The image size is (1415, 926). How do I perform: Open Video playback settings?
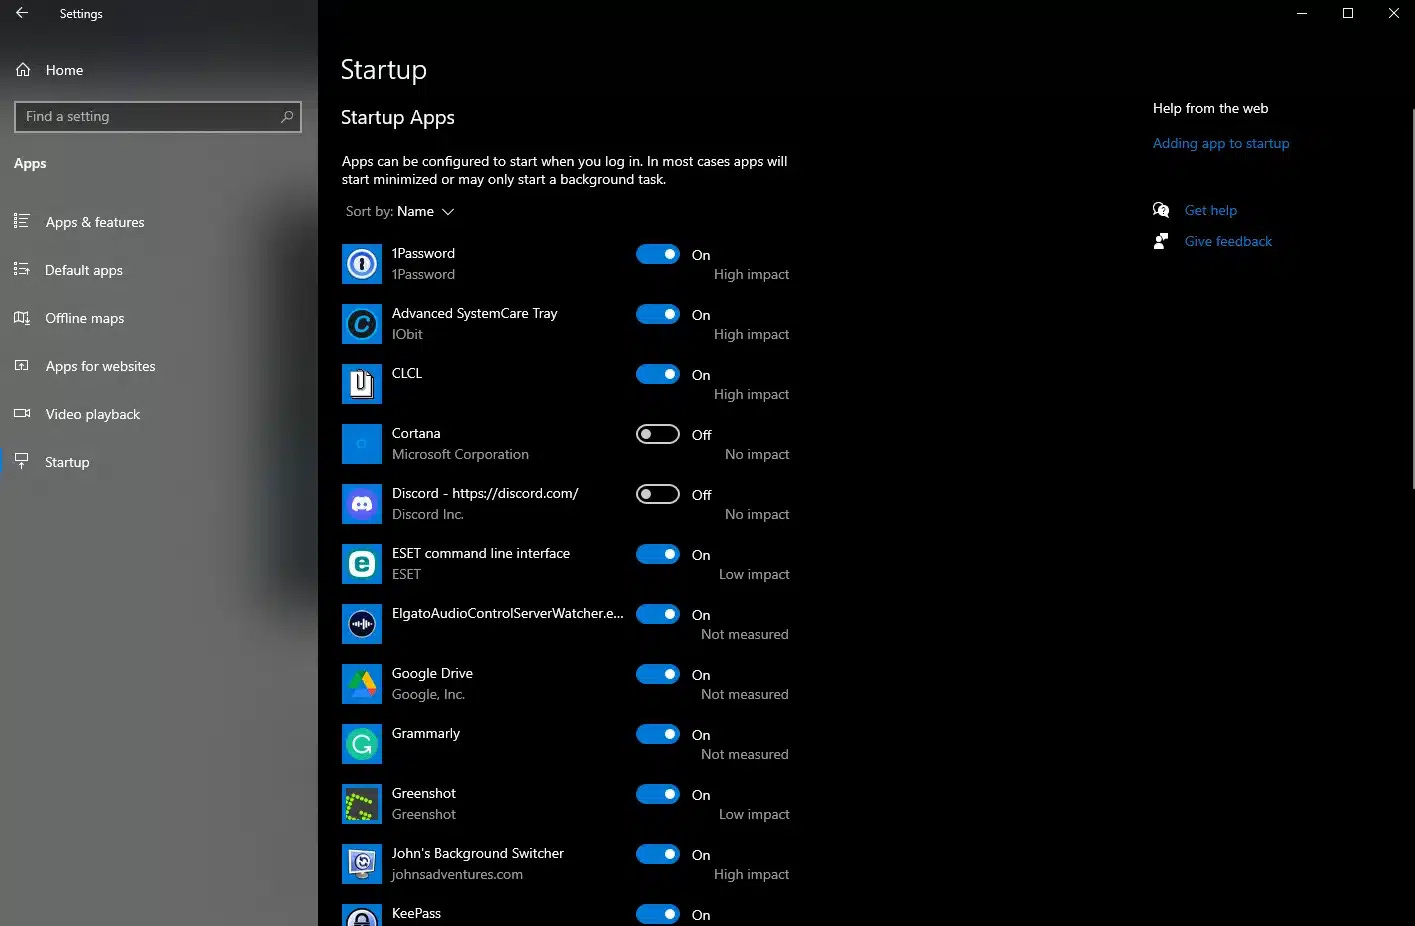point(92,414)
